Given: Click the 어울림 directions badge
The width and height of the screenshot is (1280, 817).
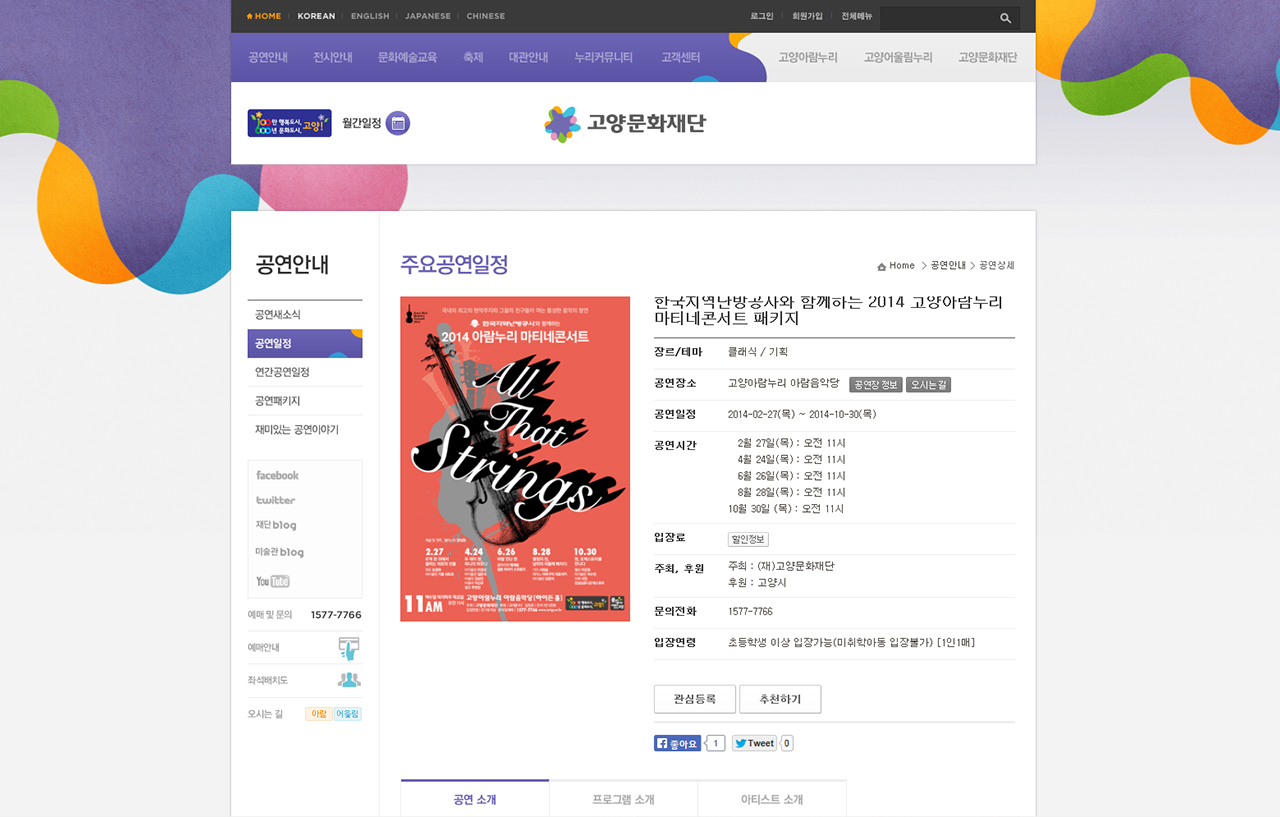Looking at the screenshot, I should pos(347,714).
